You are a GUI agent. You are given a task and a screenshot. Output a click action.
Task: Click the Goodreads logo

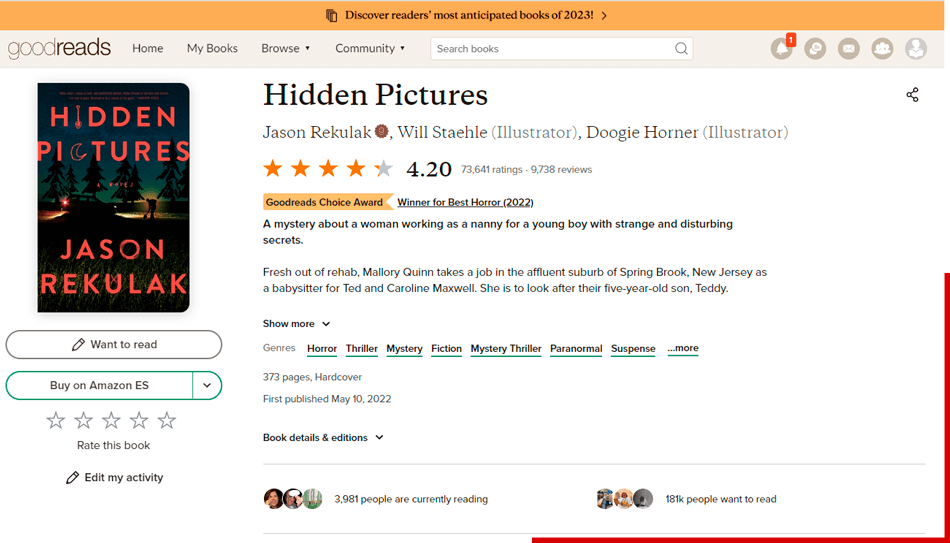(x=59, y=48)
